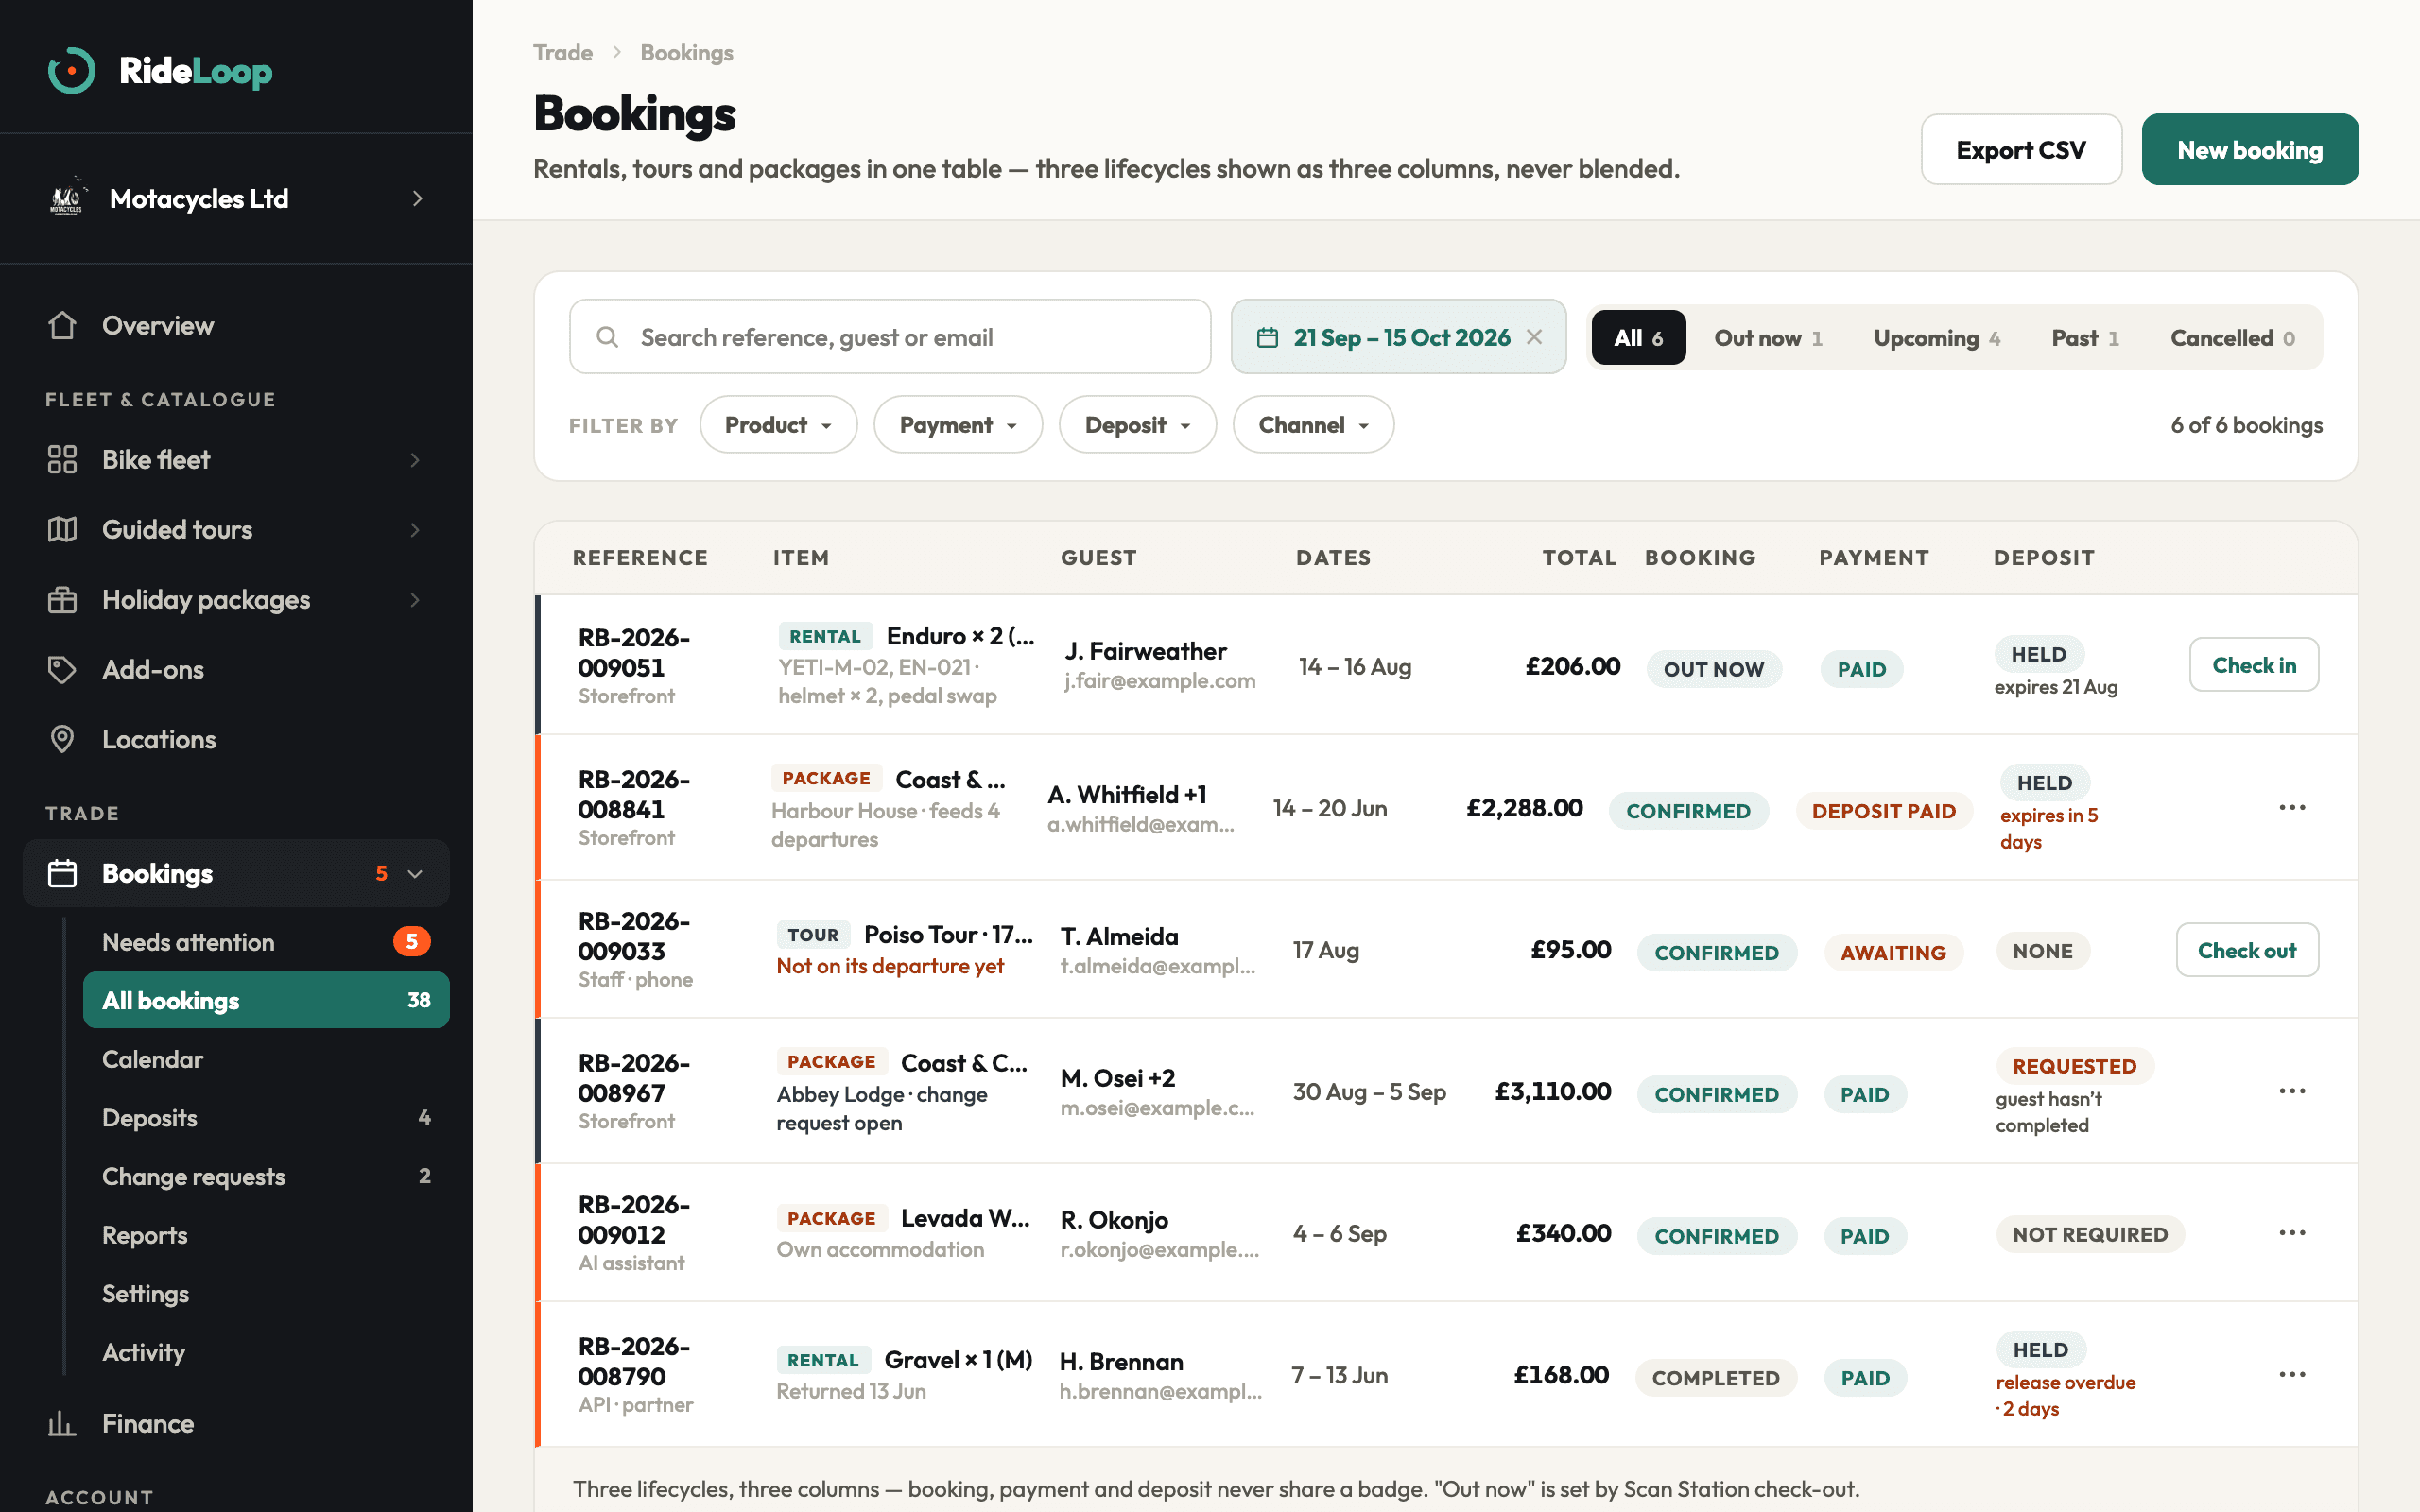Open Needs attention in the sidebar
This screenshot has height=1512, width=2420.
pyautogui.click(x=266, y=941)
